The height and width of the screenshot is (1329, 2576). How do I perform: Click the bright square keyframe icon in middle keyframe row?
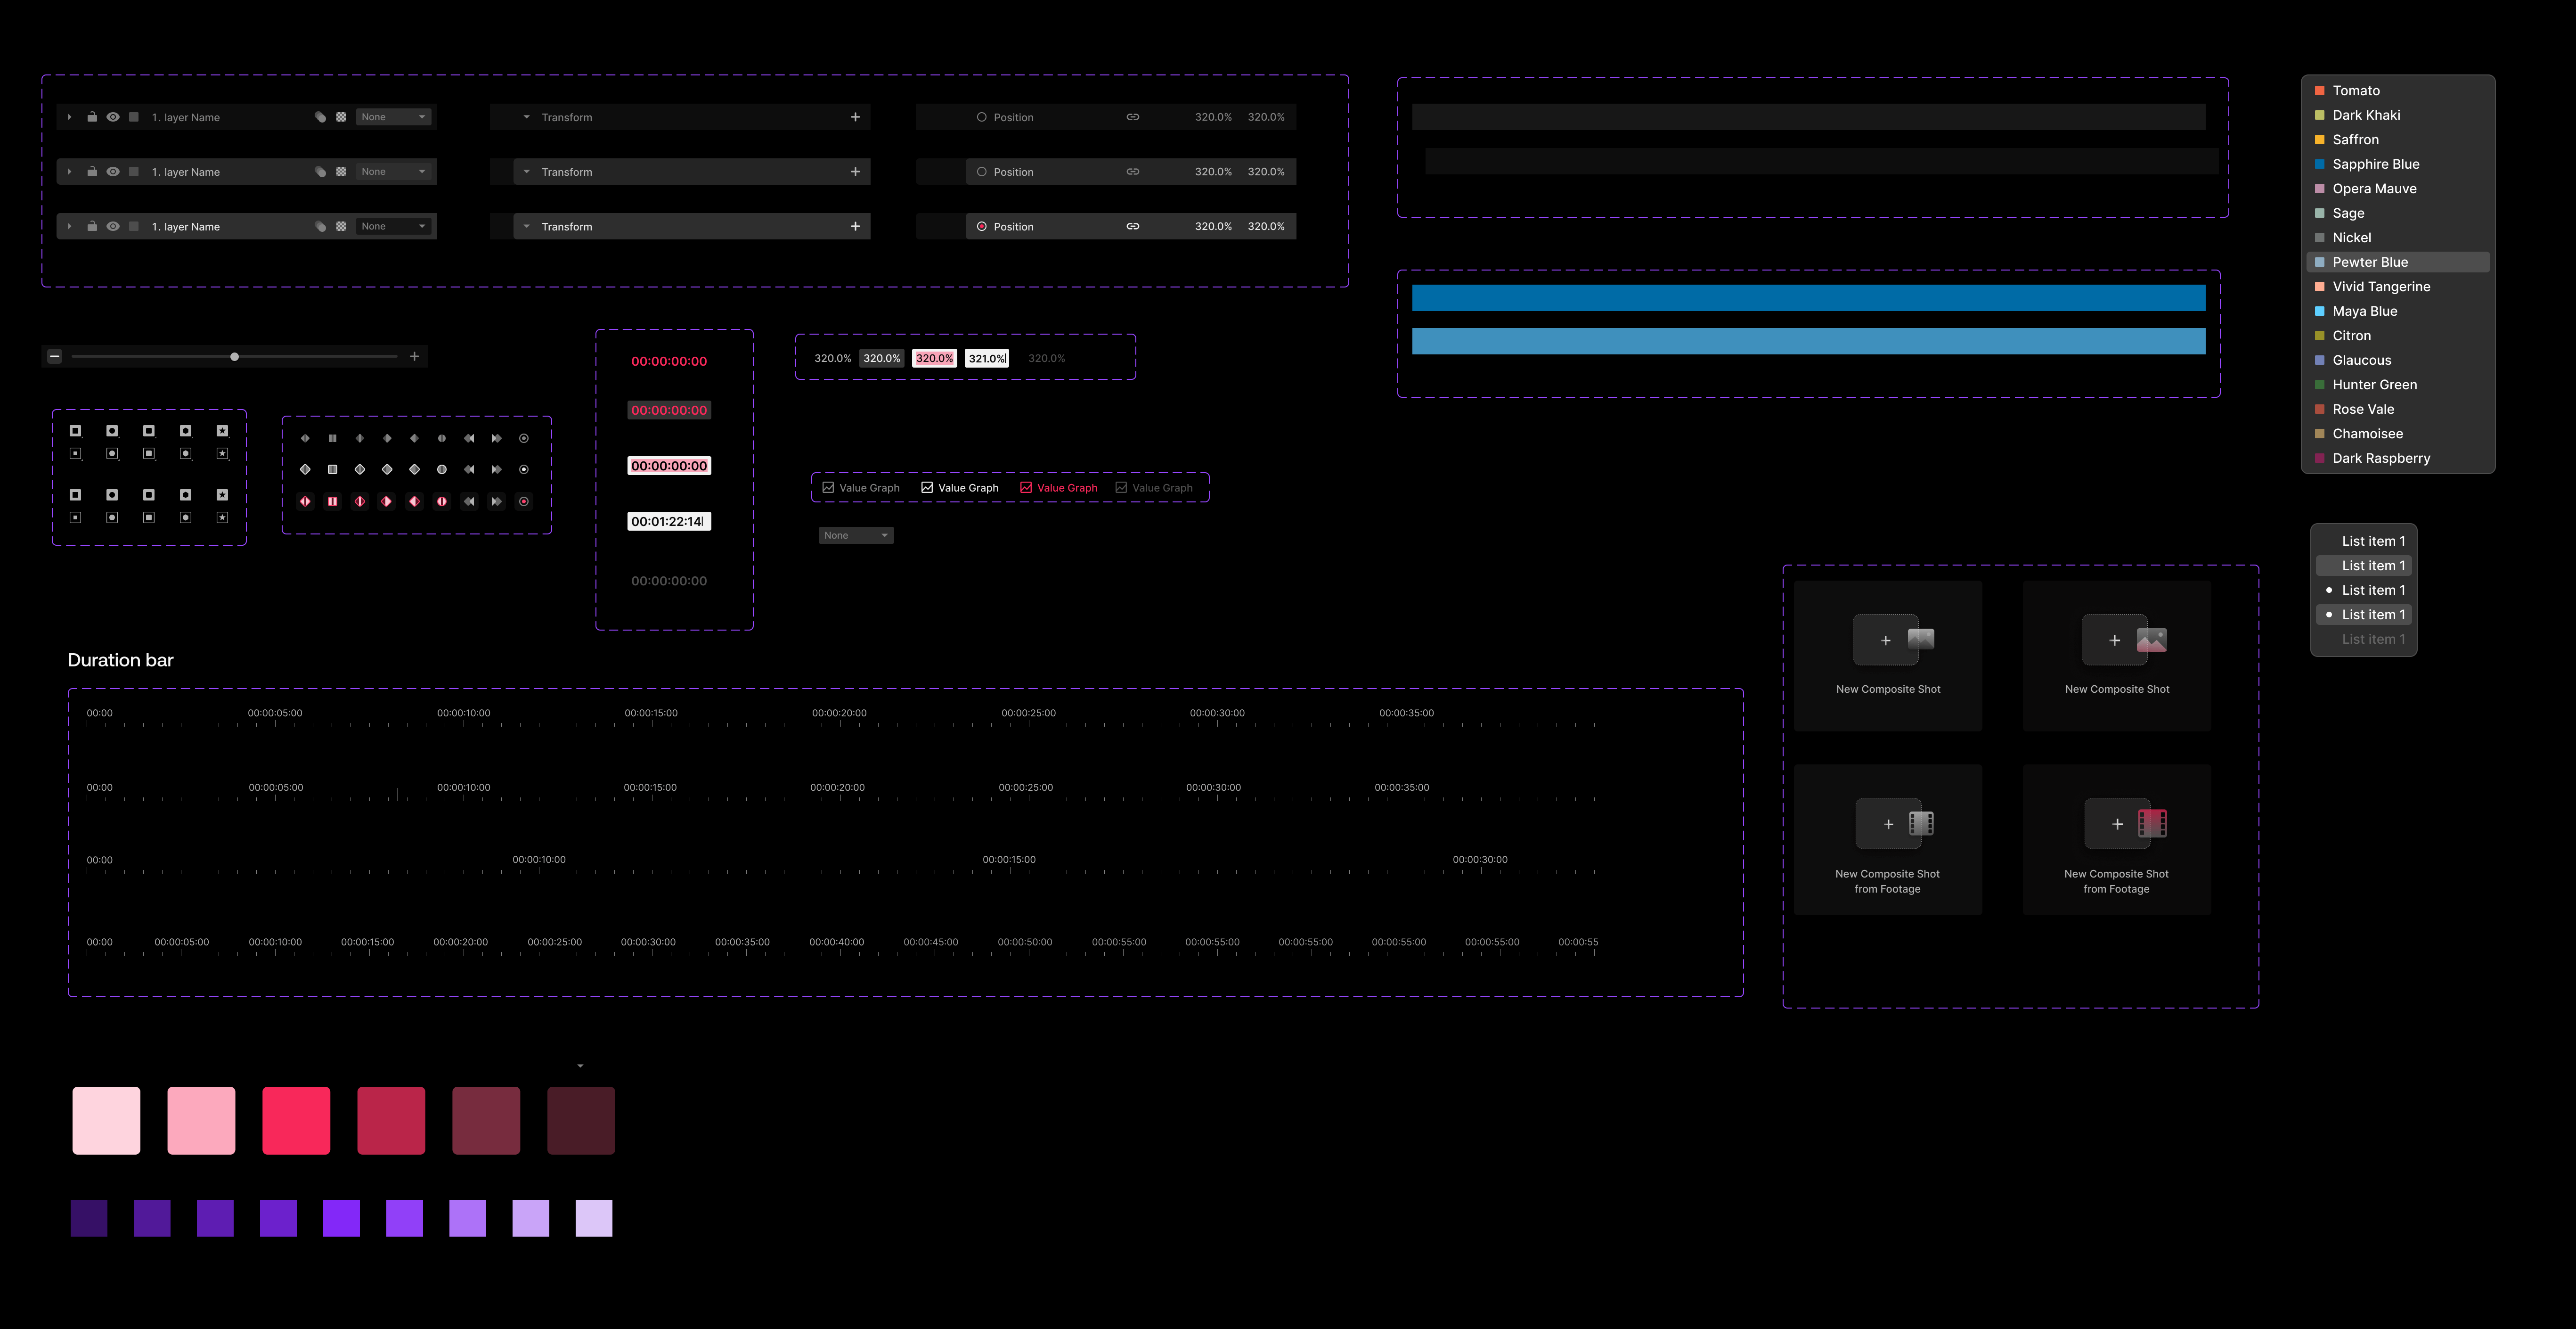[332, 469]
